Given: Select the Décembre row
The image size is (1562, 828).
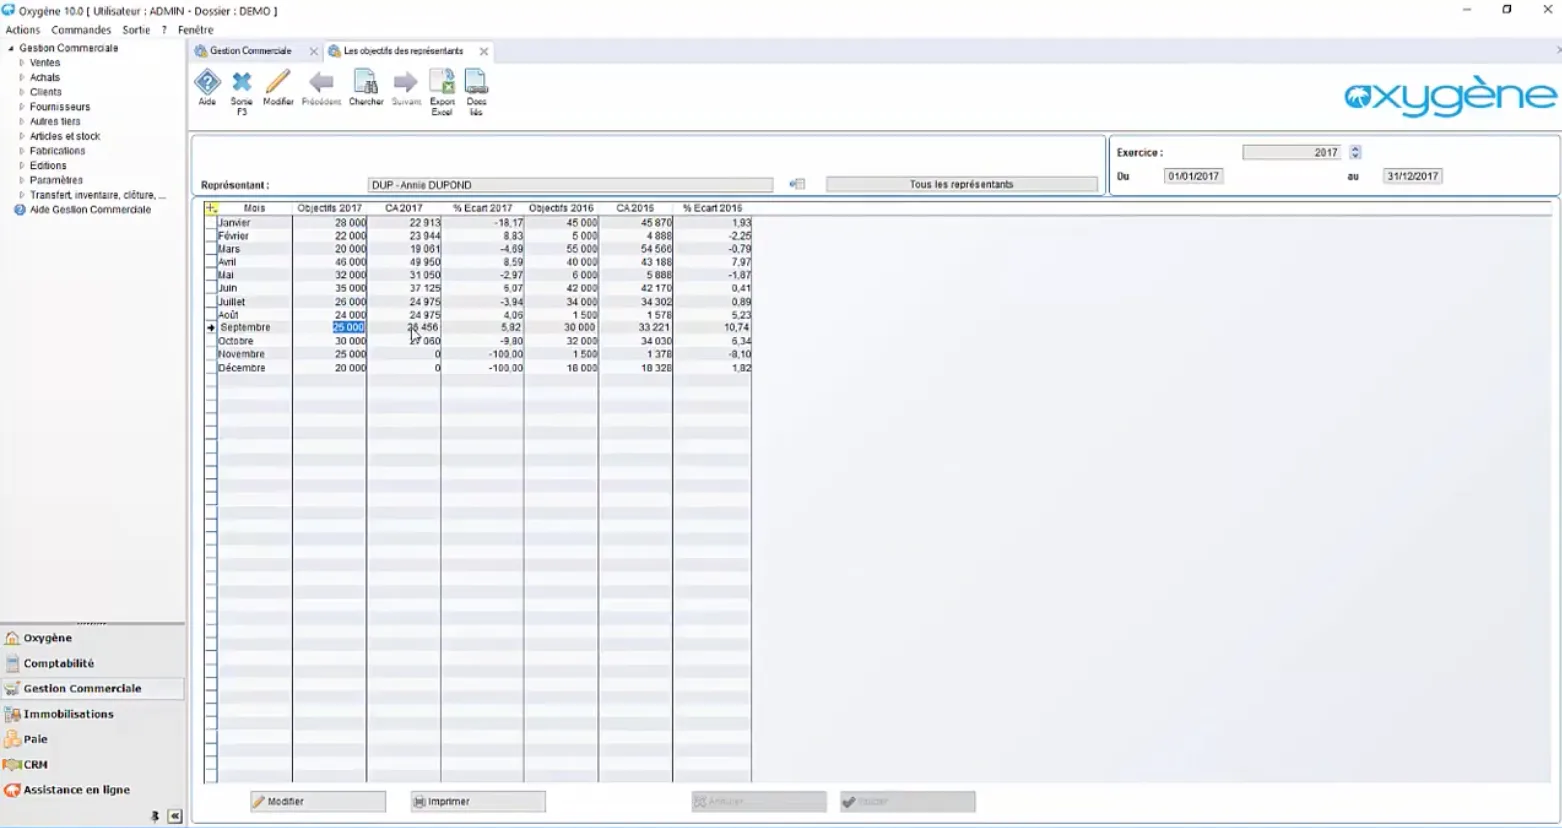Looking at the screenshot, I should point(478,368).
